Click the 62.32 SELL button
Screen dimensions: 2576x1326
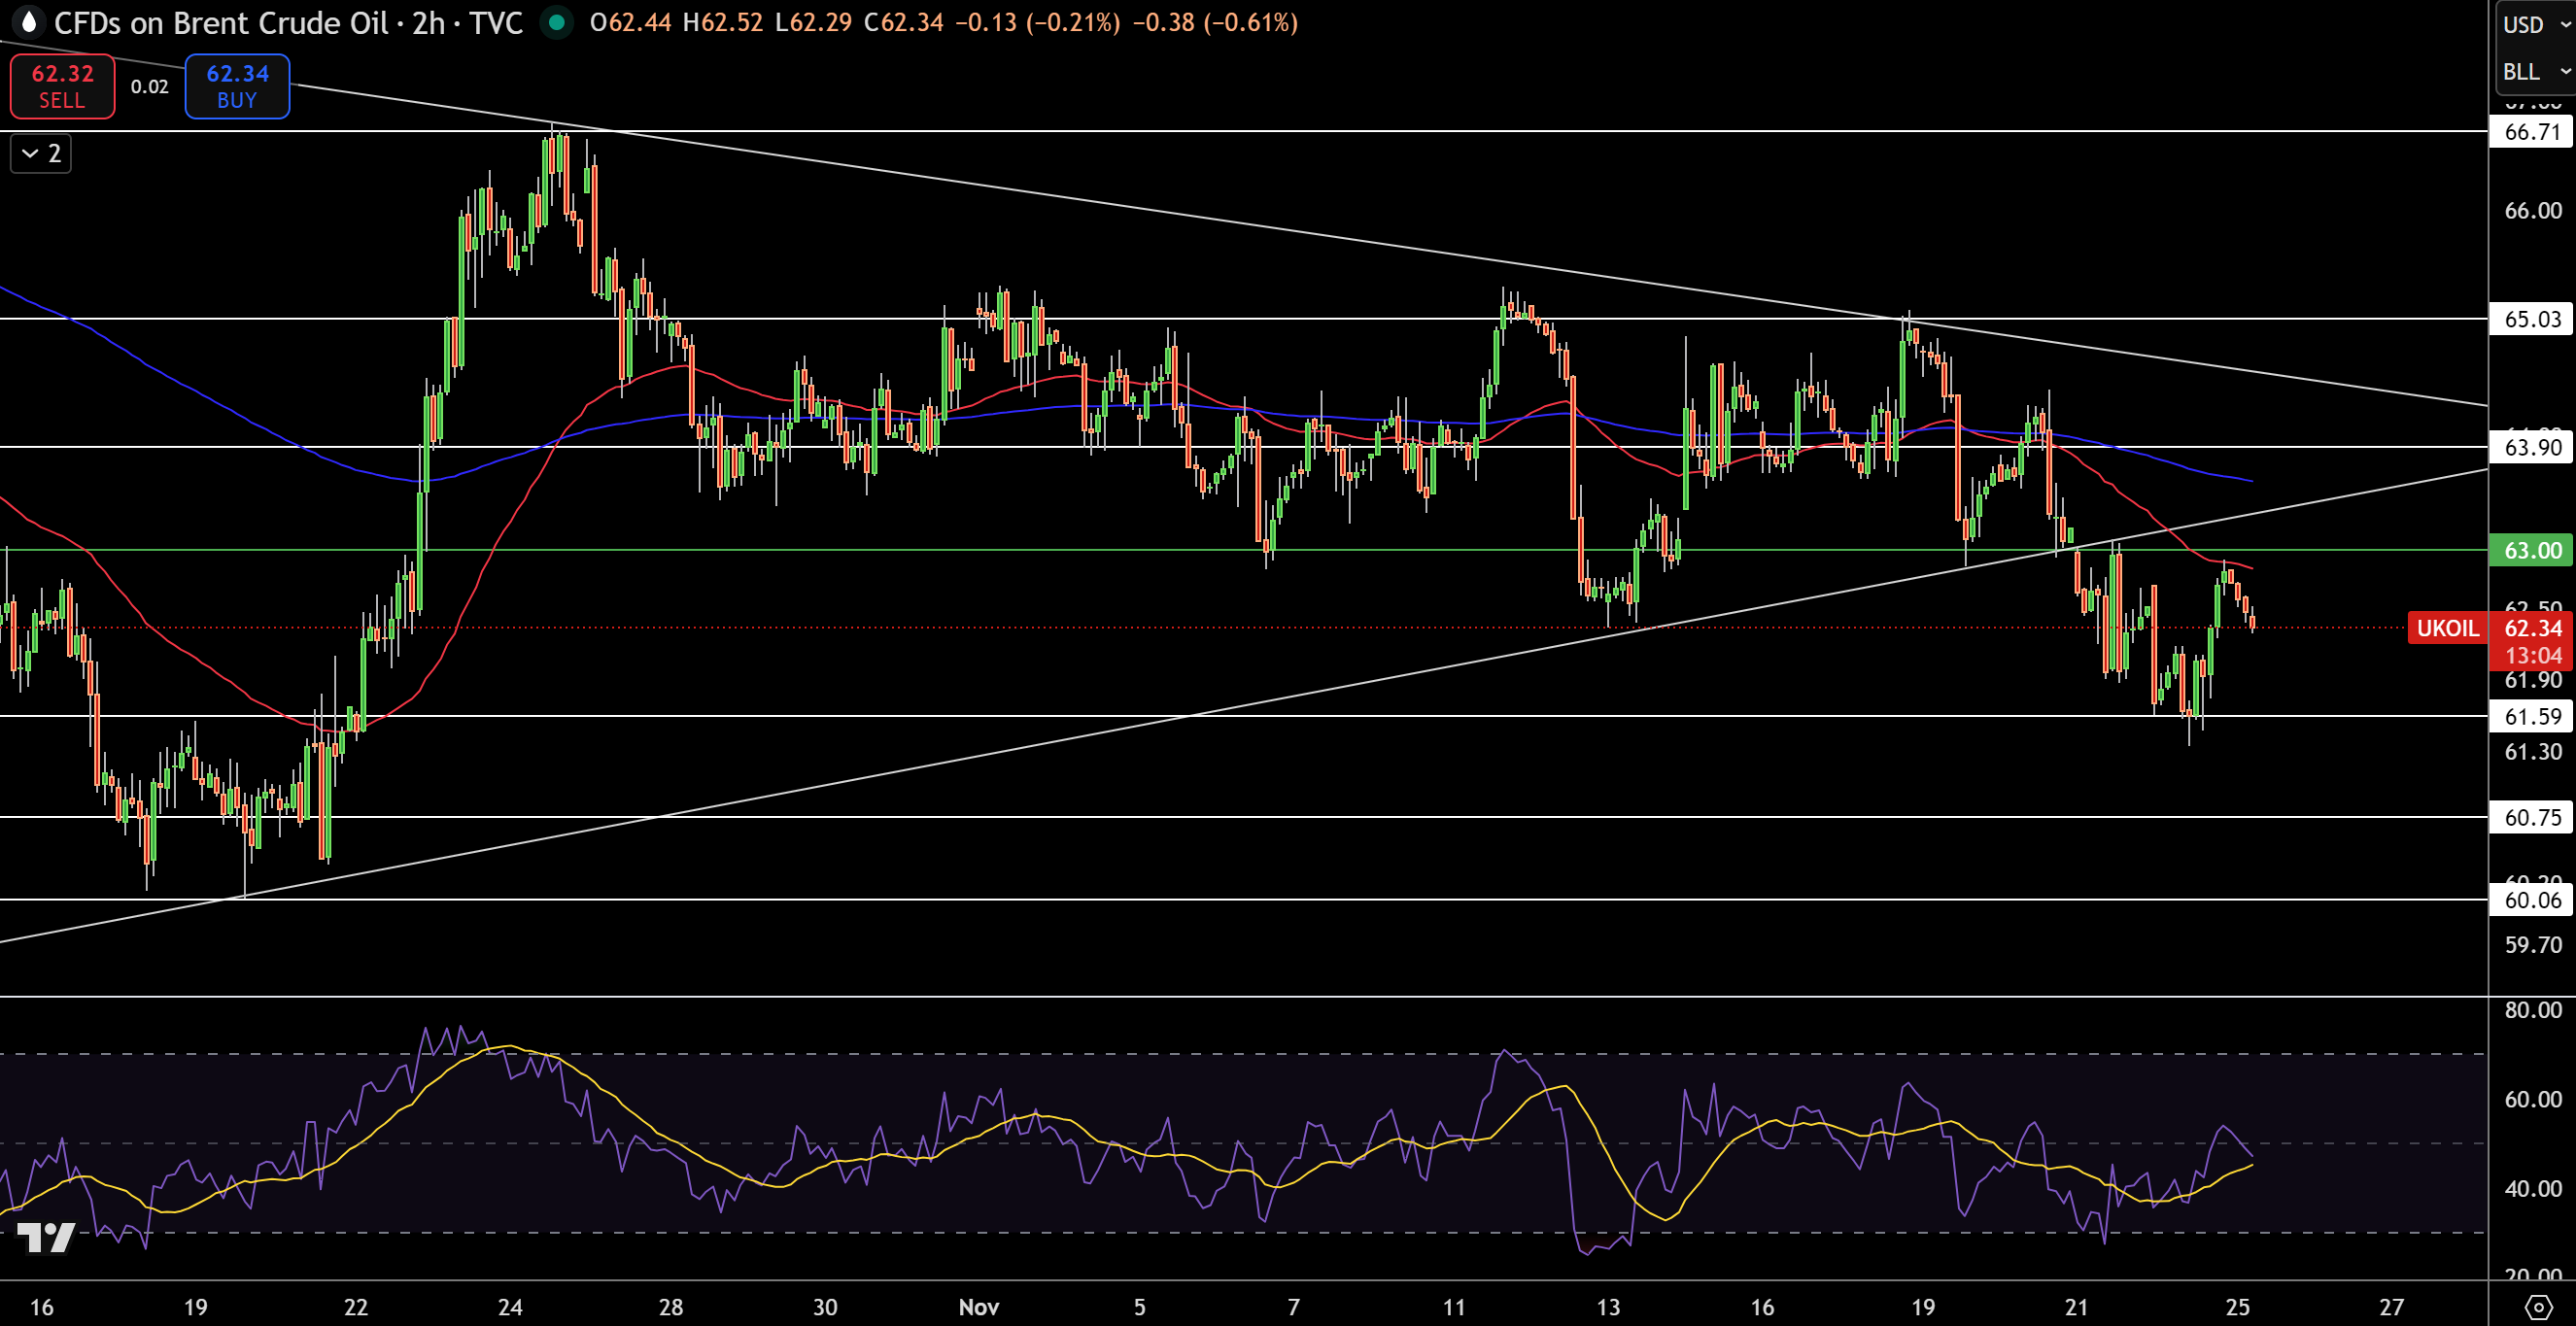pyautogui.click(x=61, y=86)
